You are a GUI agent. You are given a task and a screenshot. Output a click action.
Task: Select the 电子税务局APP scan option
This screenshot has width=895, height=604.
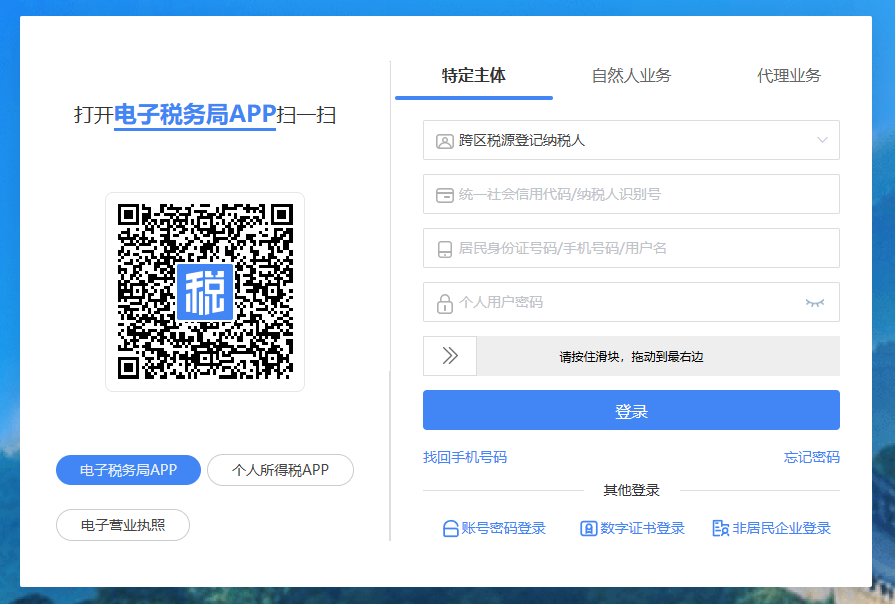tap(128, 470)
